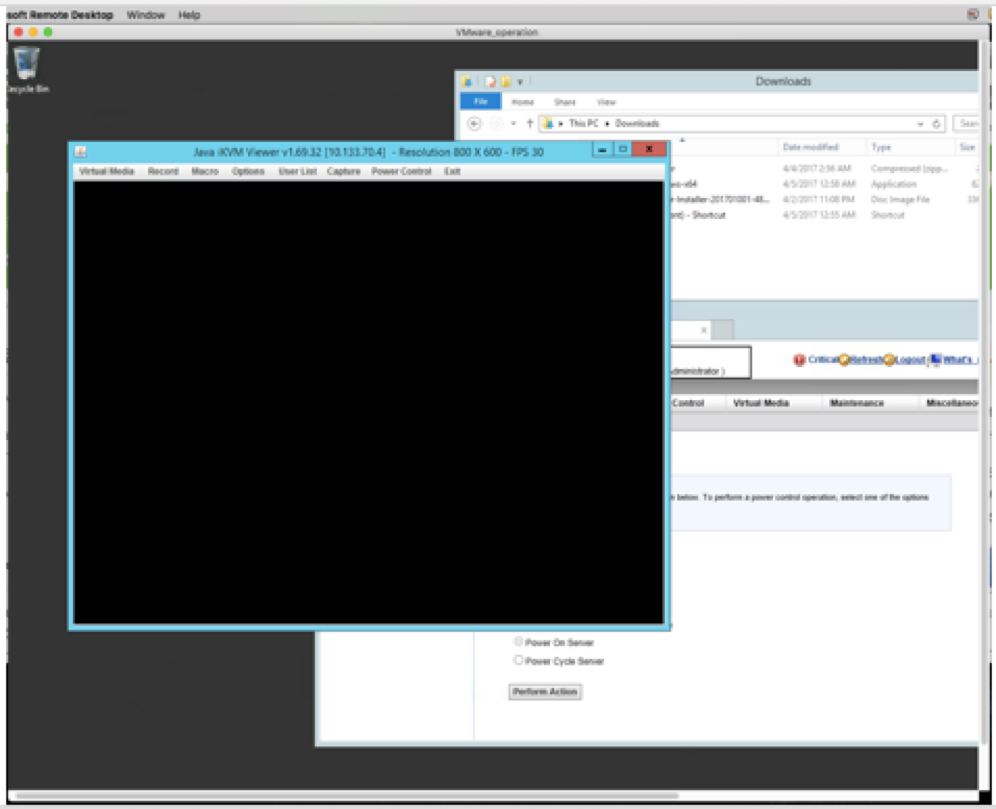
Task: Open Virtual Media menu in iKVM Viewer
Action: pos(106,171)
